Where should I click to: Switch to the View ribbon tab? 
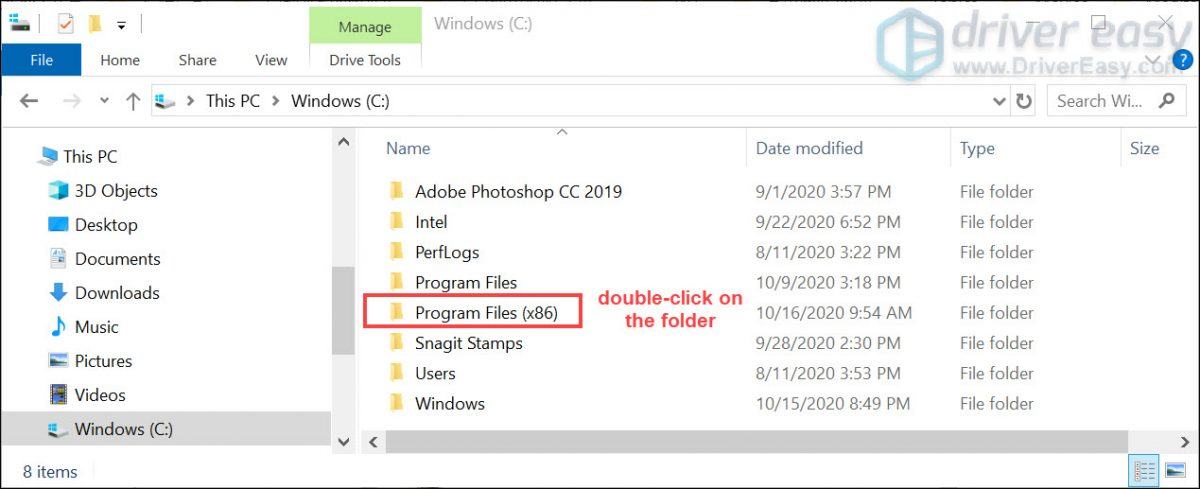271,60
